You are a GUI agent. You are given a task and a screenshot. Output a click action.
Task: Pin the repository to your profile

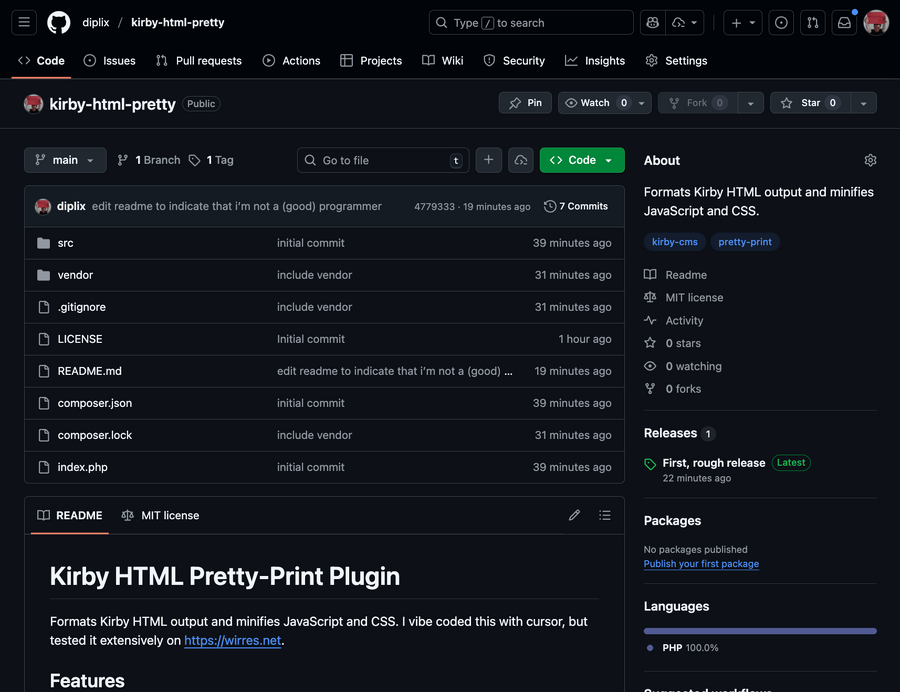524,102
